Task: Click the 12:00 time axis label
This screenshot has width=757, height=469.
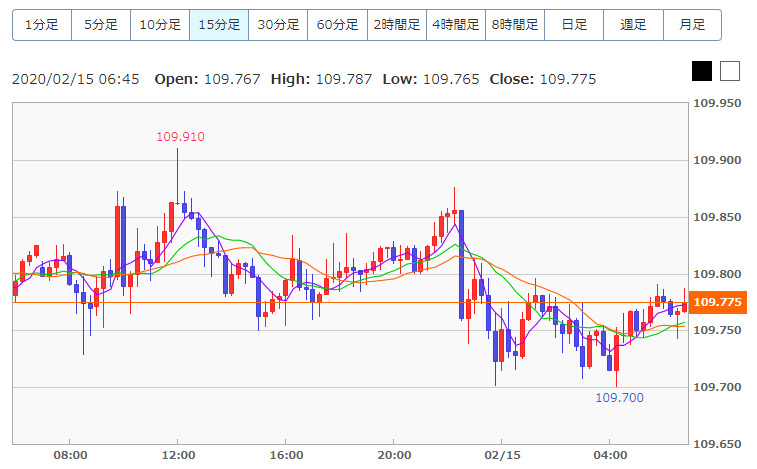Action: [179, 455]
